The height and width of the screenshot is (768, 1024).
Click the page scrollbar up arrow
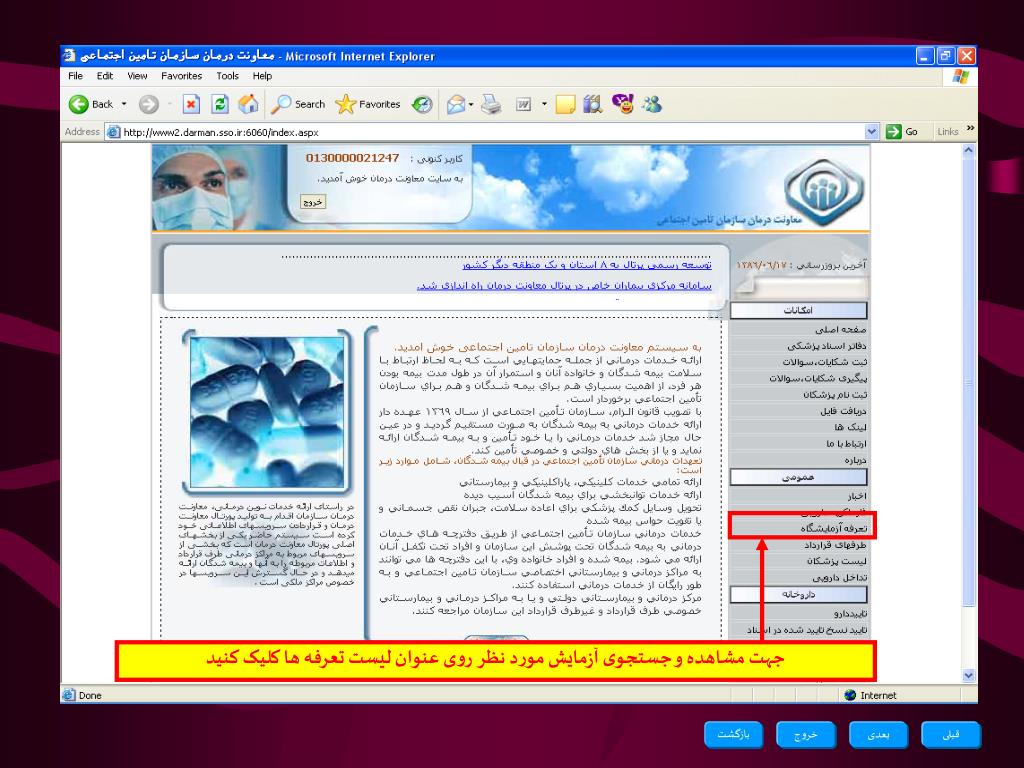click(968, 150)
